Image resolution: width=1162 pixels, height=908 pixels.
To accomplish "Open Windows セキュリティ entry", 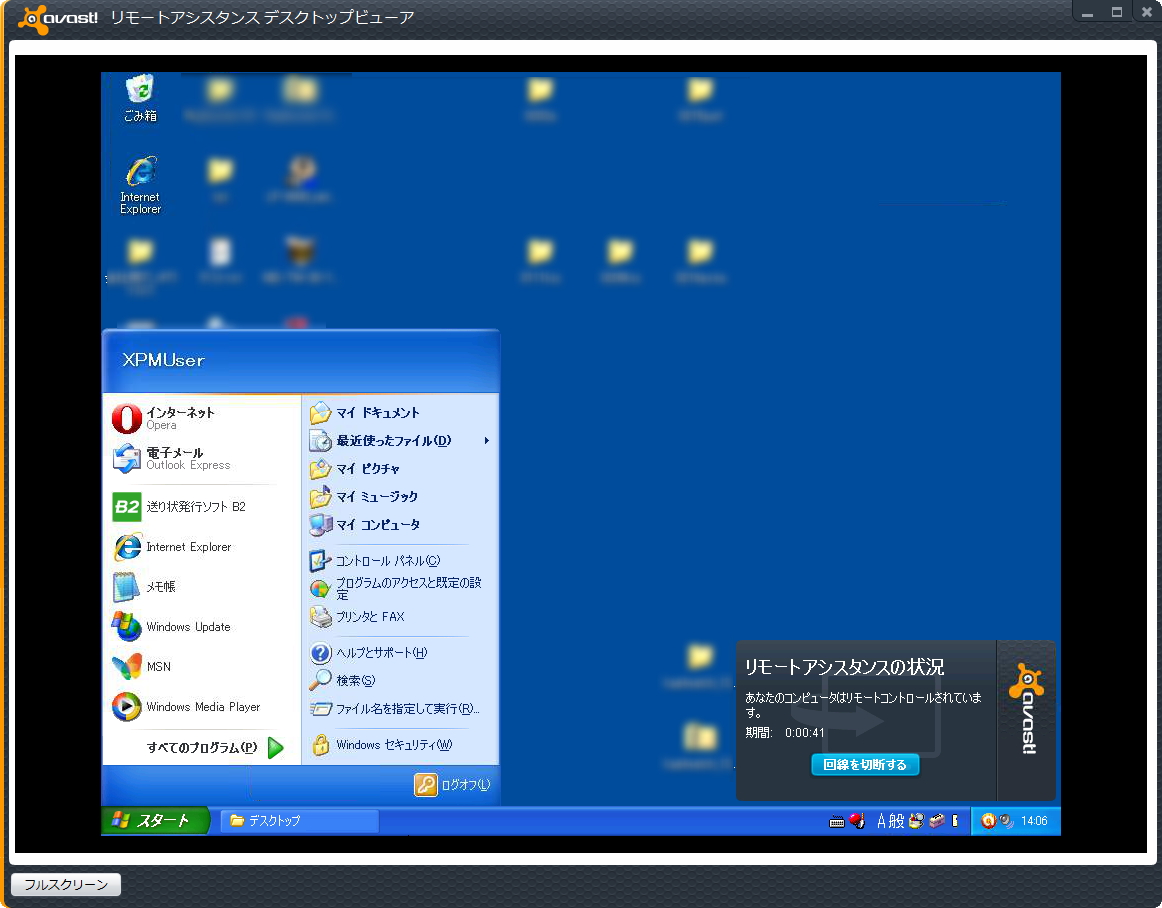I will click(400, 745).
